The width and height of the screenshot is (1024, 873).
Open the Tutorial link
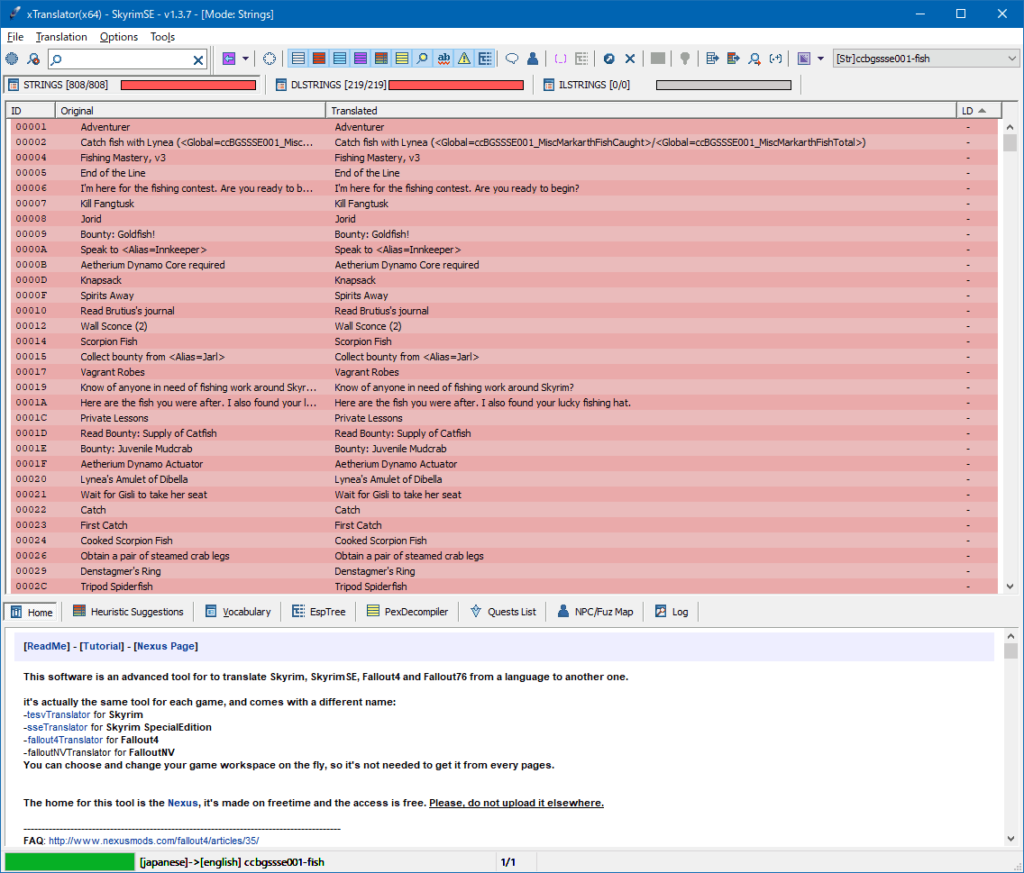pos(102,646)
